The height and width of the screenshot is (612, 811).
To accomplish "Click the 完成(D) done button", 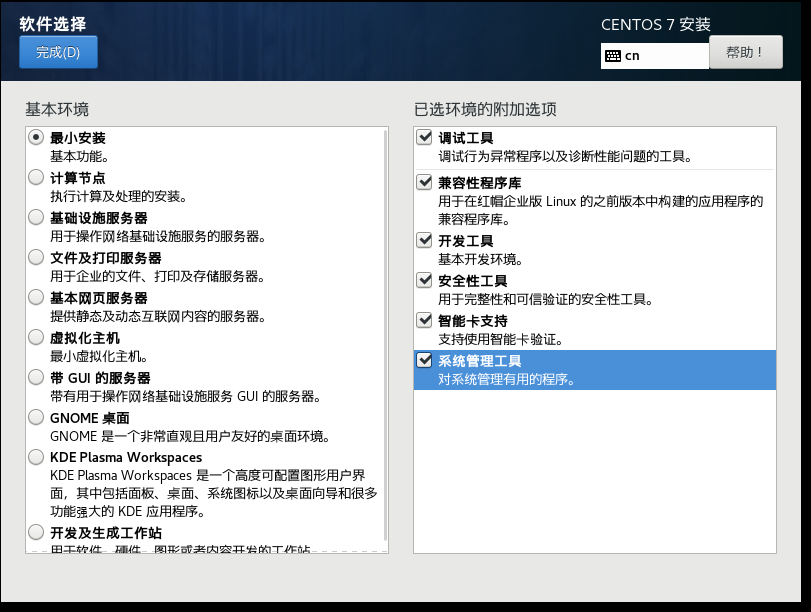I will click(58, 52).
